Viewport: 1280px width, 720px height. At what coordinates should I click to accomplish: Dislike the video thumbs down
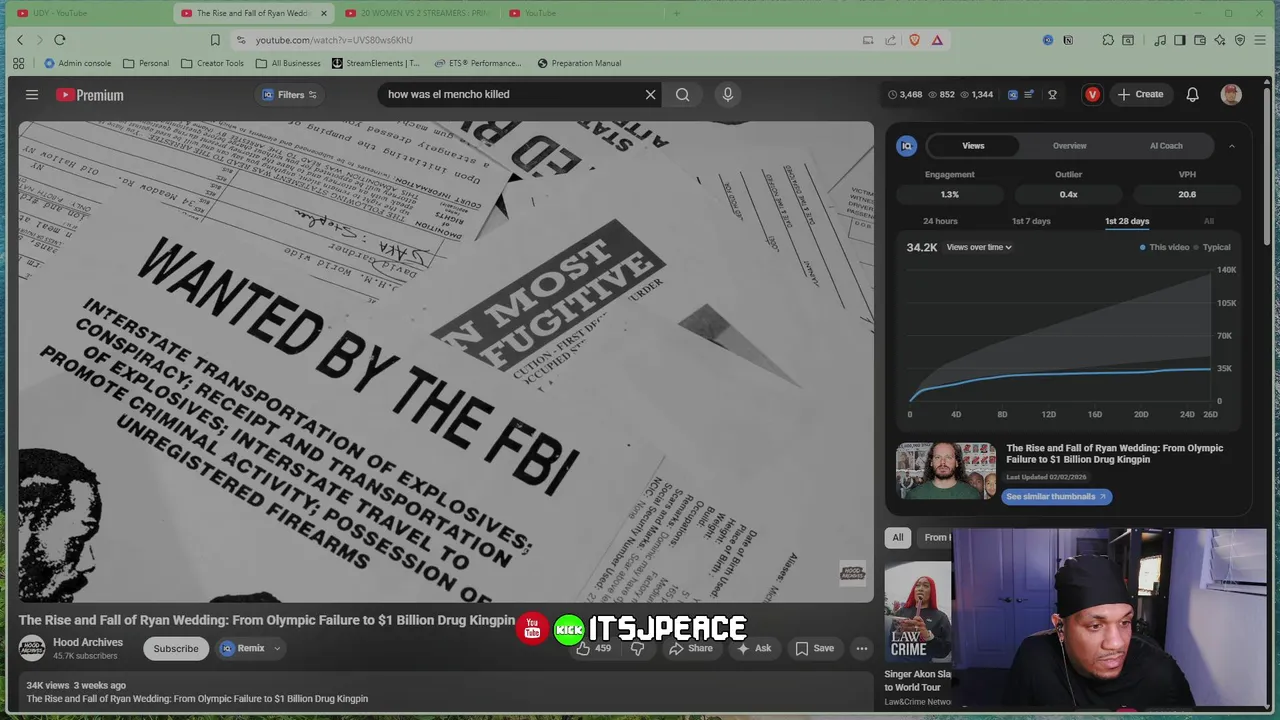coord(637,648)
